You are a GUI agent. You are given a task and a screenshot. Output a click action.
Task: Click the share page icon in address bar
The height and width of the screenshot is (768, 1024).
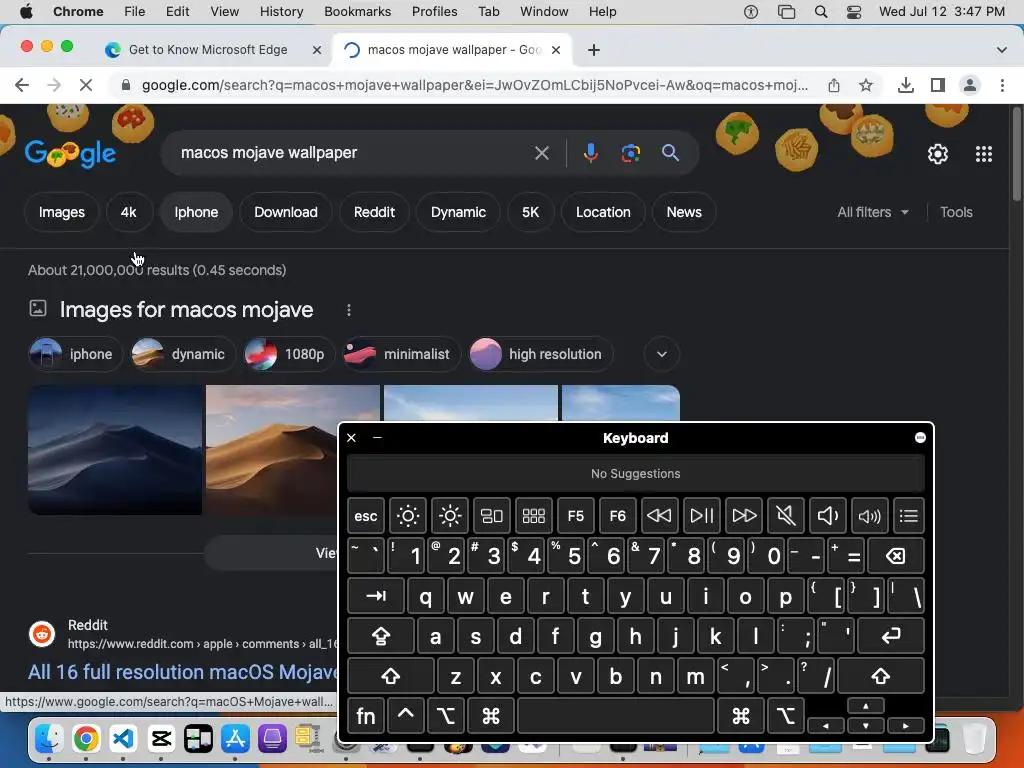coord(834,85)
